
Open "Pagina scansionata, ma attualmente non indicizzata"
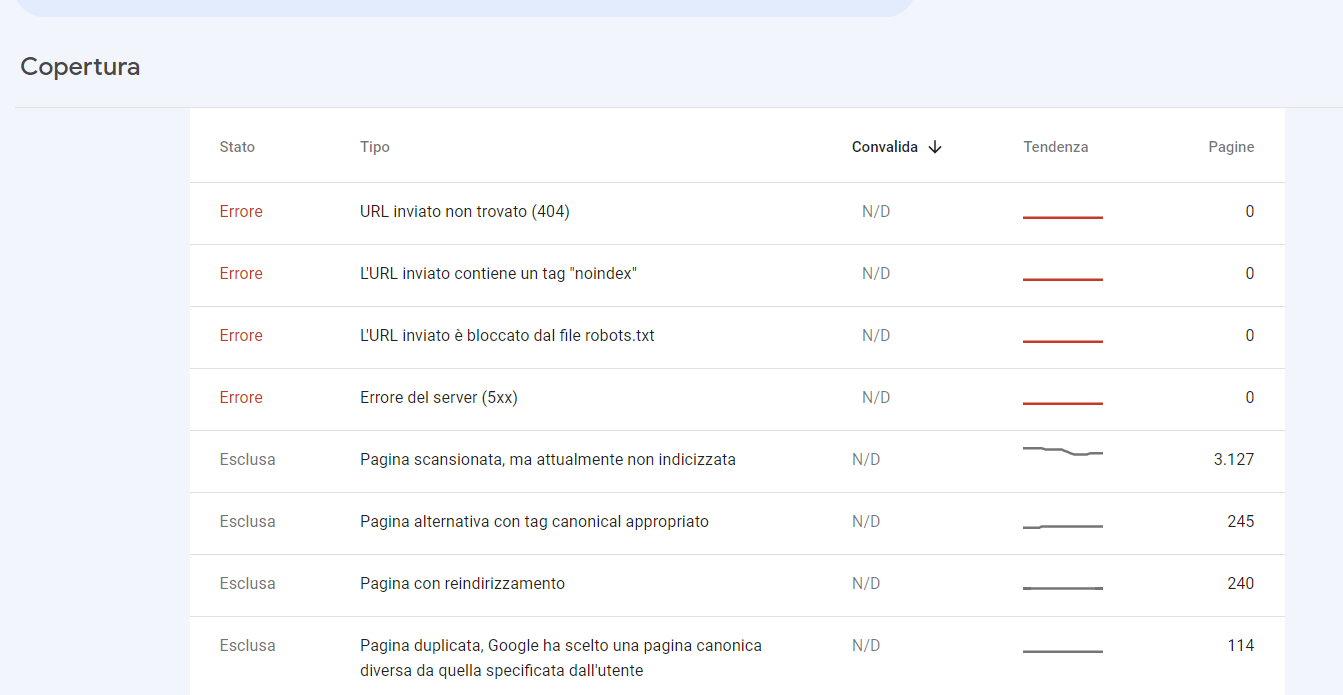(x=548, y=460)
